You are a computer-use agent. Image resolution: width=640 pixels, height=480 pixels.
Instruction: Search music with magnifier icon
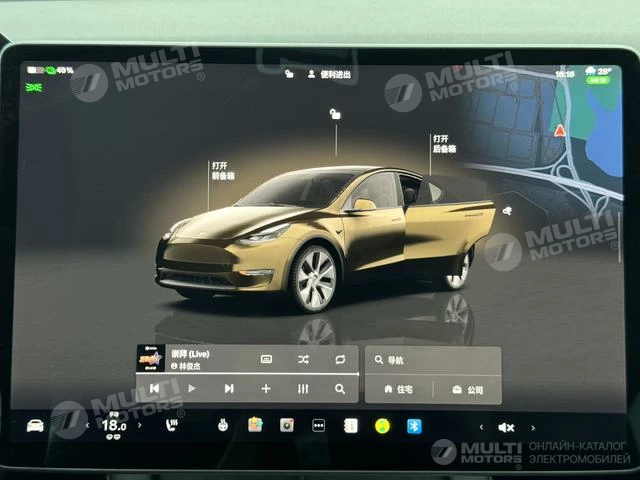[x=340, y=389]
